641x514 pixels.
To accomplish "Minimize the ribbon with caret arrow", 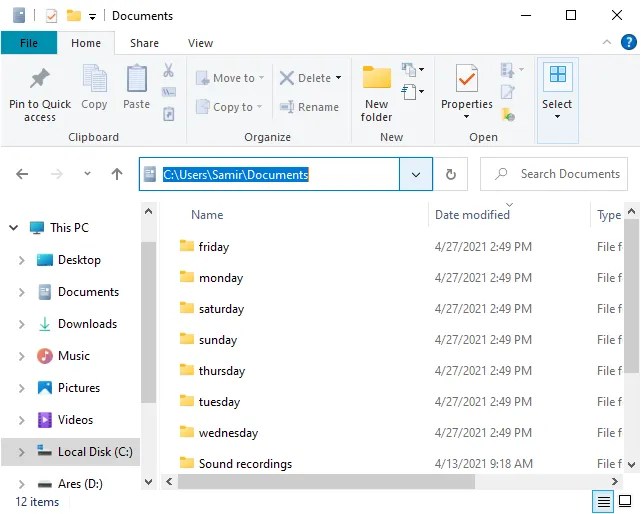I will pyautogui.click(x=607, y=42).
